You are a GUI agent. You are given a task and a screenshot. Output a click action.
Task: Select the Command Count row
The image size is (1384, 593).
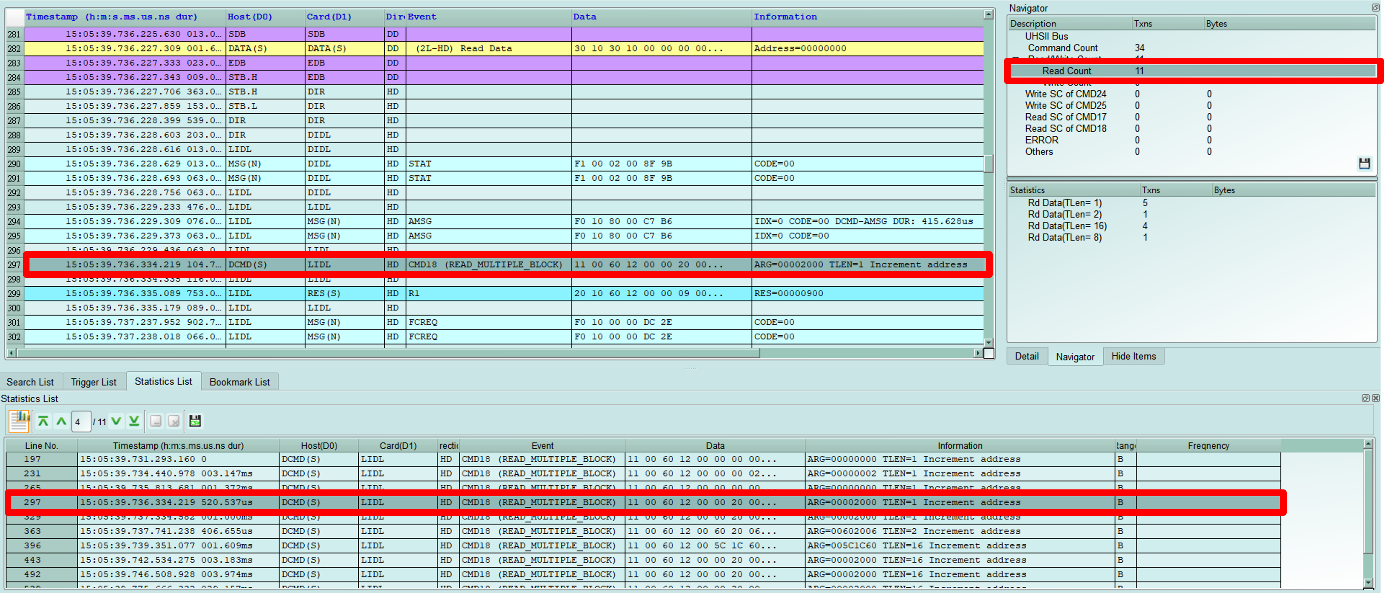[1192, 48]
